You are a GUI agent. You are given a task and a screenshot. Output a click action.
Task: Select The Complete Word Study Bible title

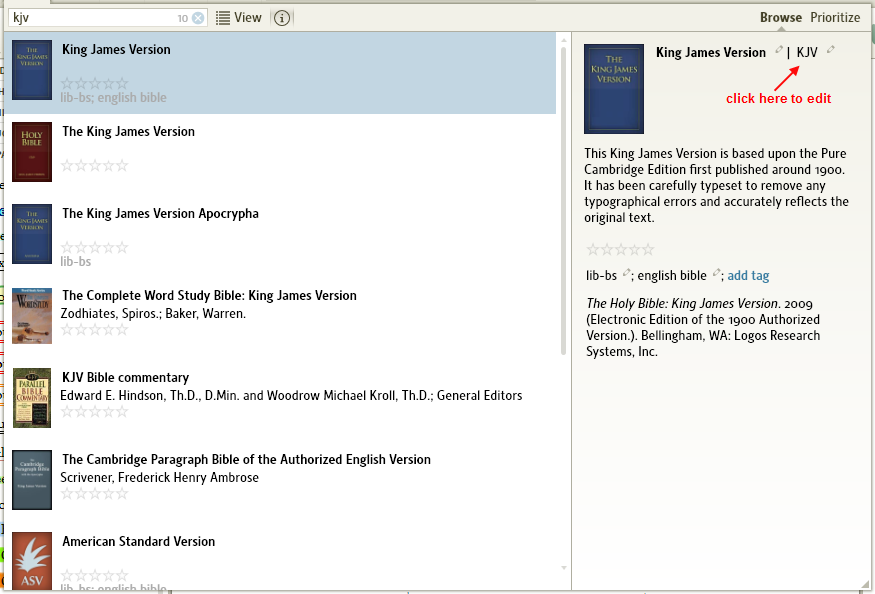point(209,296)
